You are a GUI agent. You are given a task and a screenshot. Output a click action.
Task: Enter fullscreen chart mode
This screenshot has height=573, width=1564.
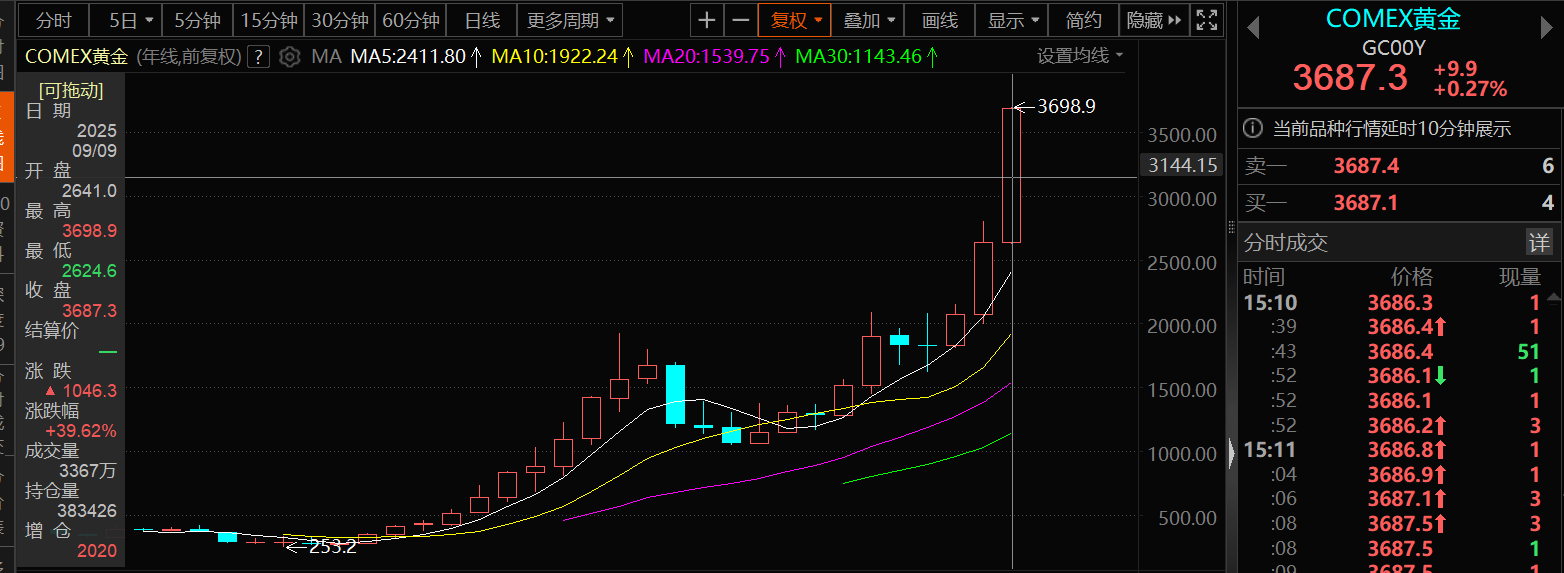point(1207,20)
